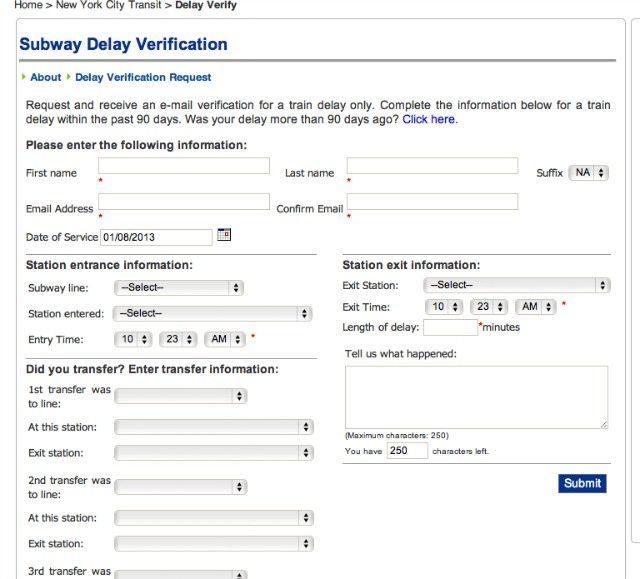The width and height of the screenshot is (640, 579).
Task: Open the Date of Service calendar picker icon
Action: [x=224, y=235]
